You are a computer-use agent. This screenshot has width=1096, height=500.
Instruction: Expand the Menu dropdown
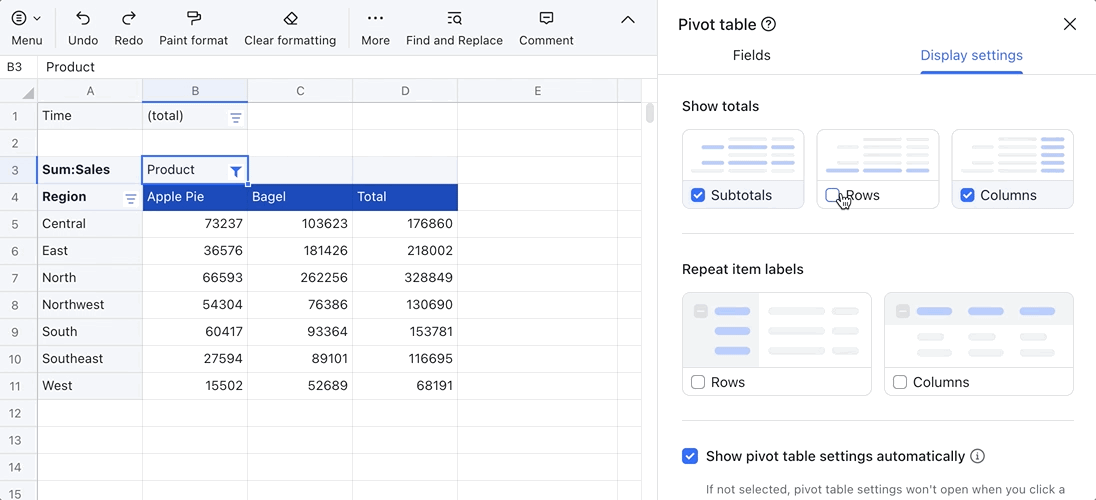point(27,19)
